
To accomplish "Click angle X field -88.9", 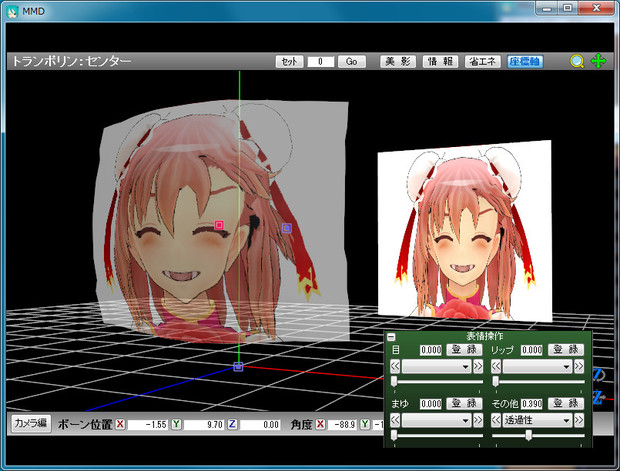I will coord(342,424).
